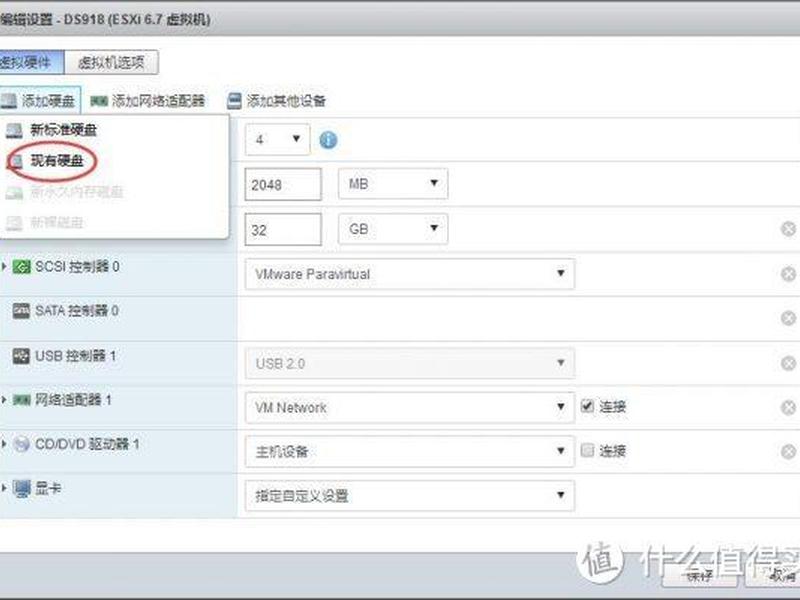Expand the CD/DVD 驱动器 1 row

4,444
